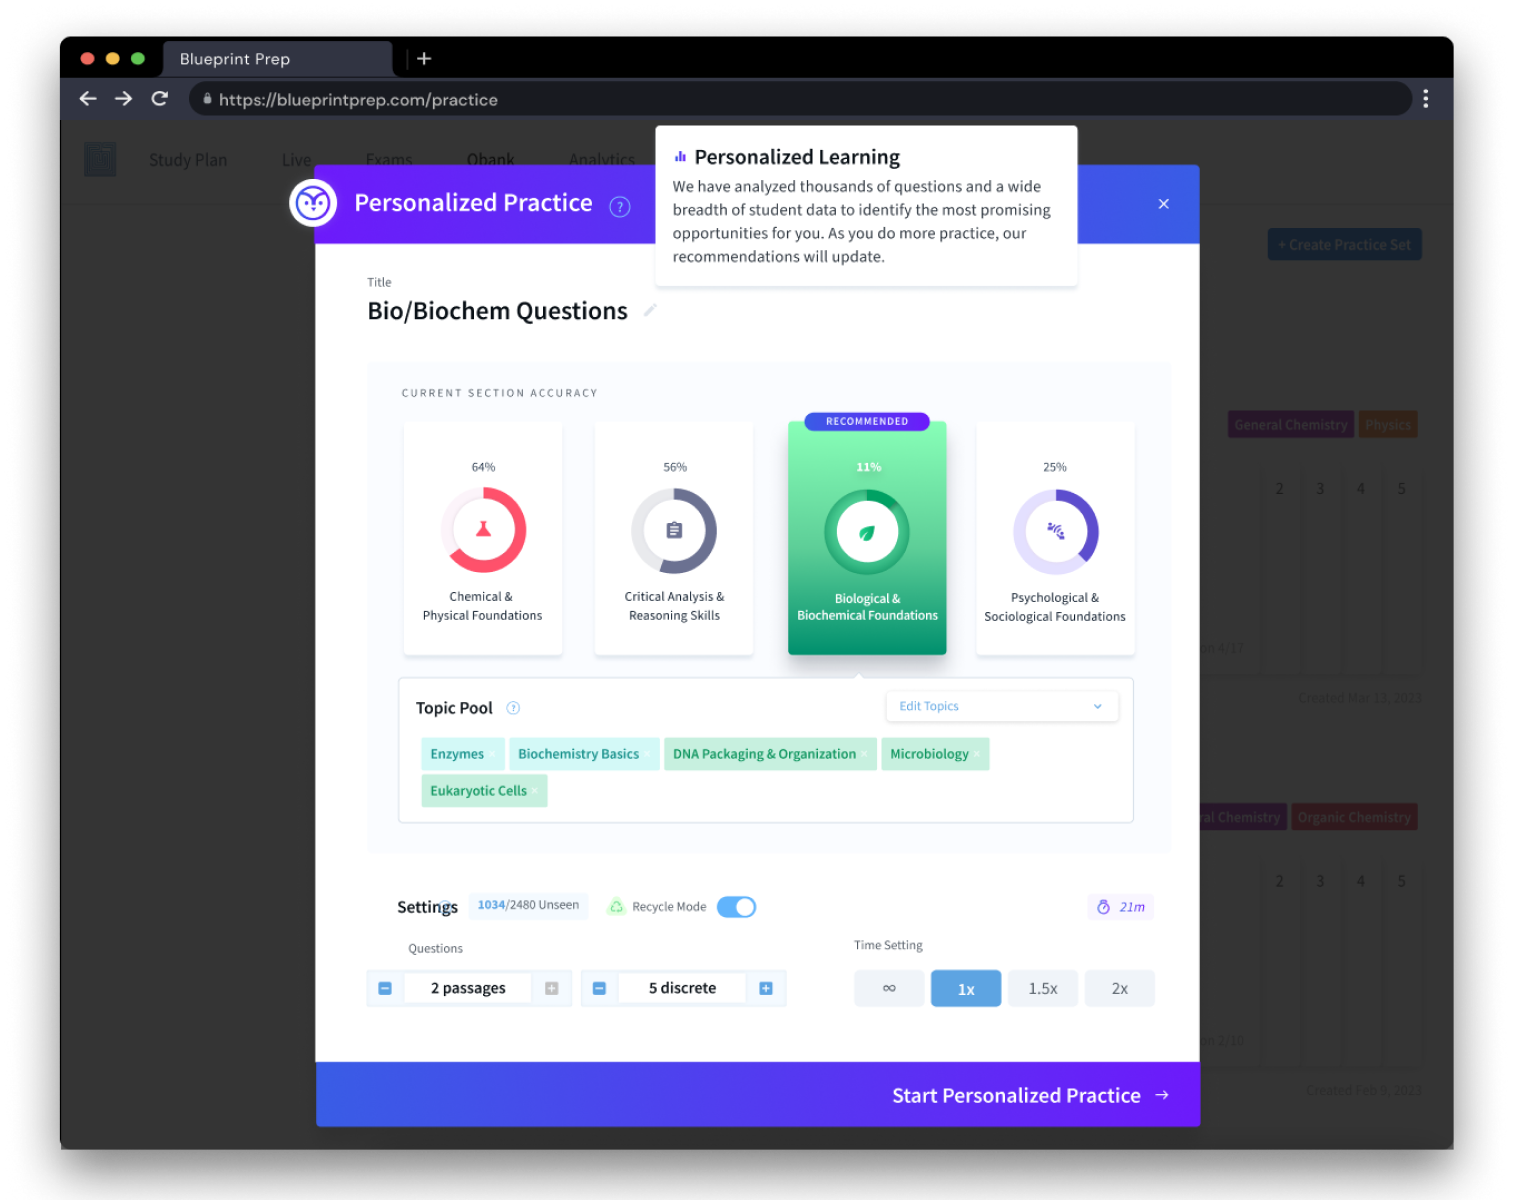
Task: Click the 2 passages value field
Action: click(468, 988)
